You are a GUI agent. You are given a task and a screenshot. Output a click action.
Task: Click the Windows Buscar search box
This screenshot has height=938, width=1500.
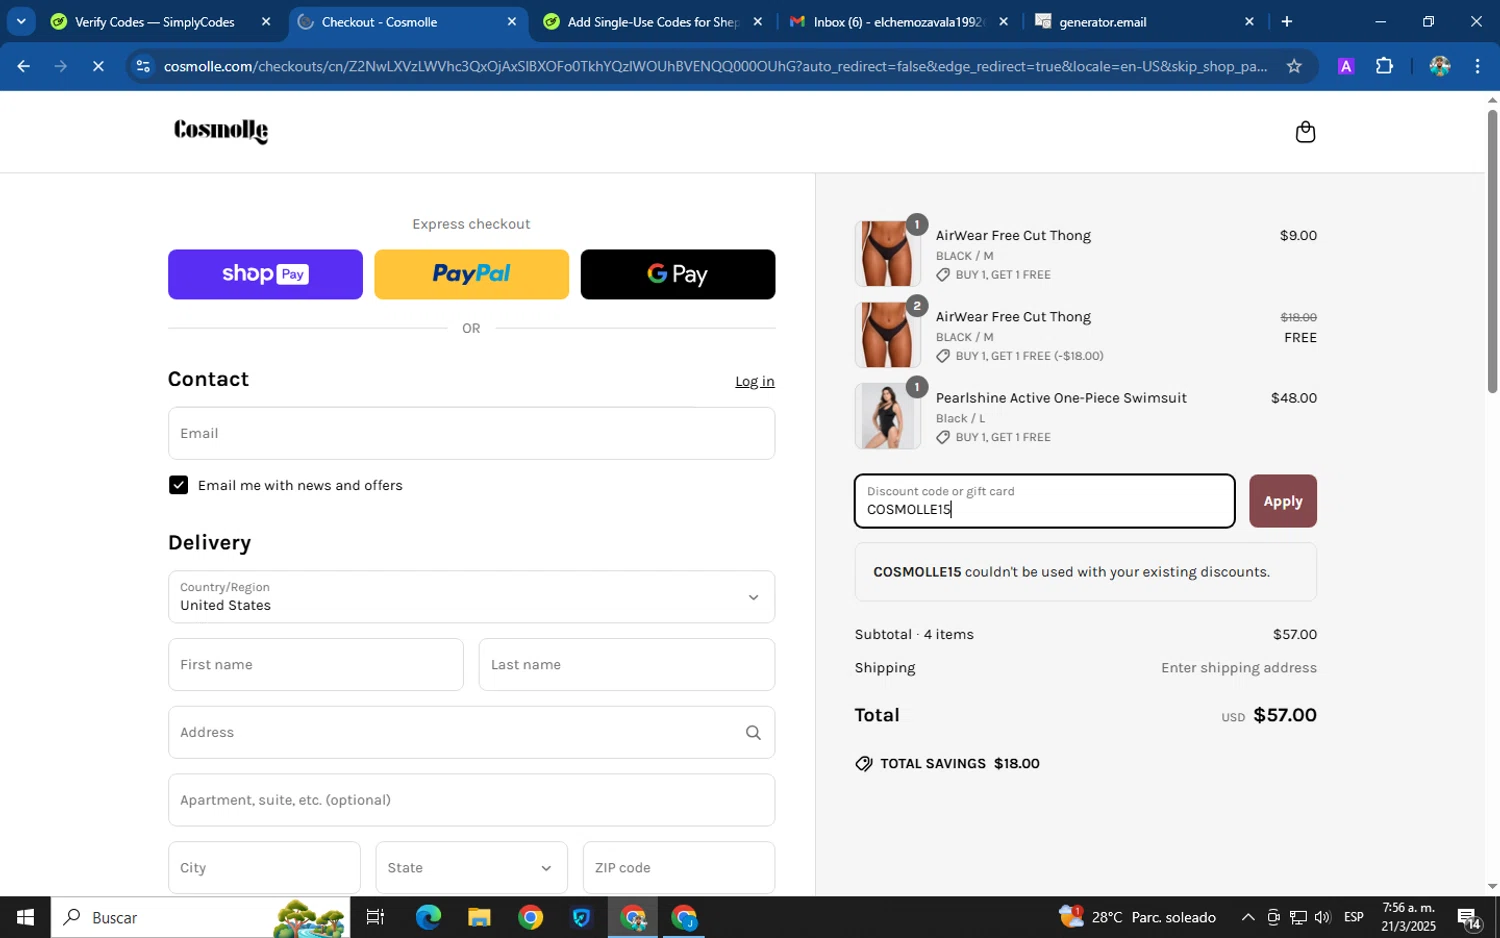click(x=200, y=917)
